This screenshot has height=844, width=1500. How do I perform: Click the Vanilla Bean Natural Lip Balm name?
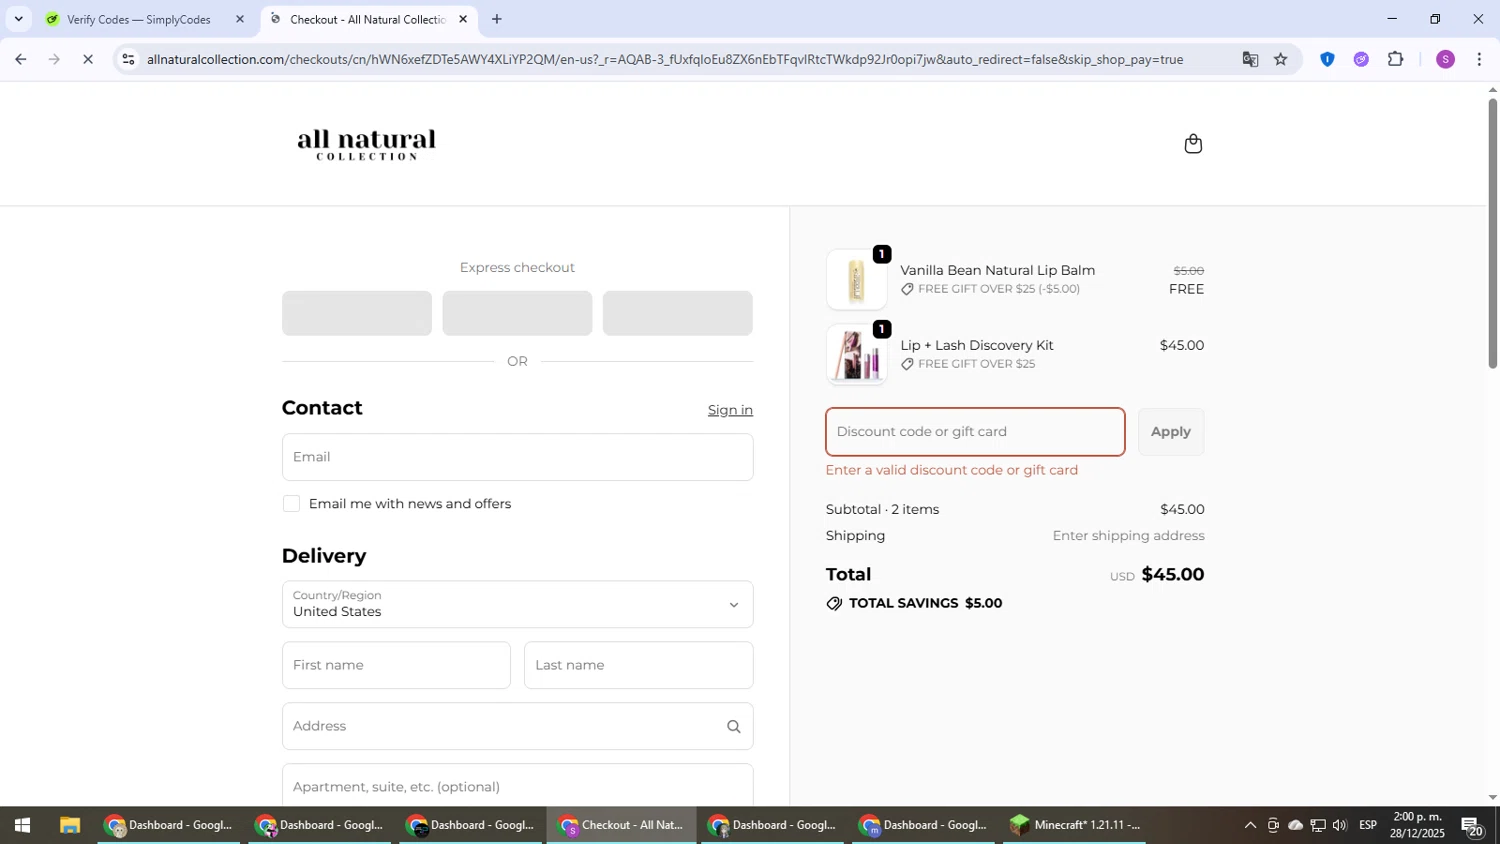pos(997,270)
